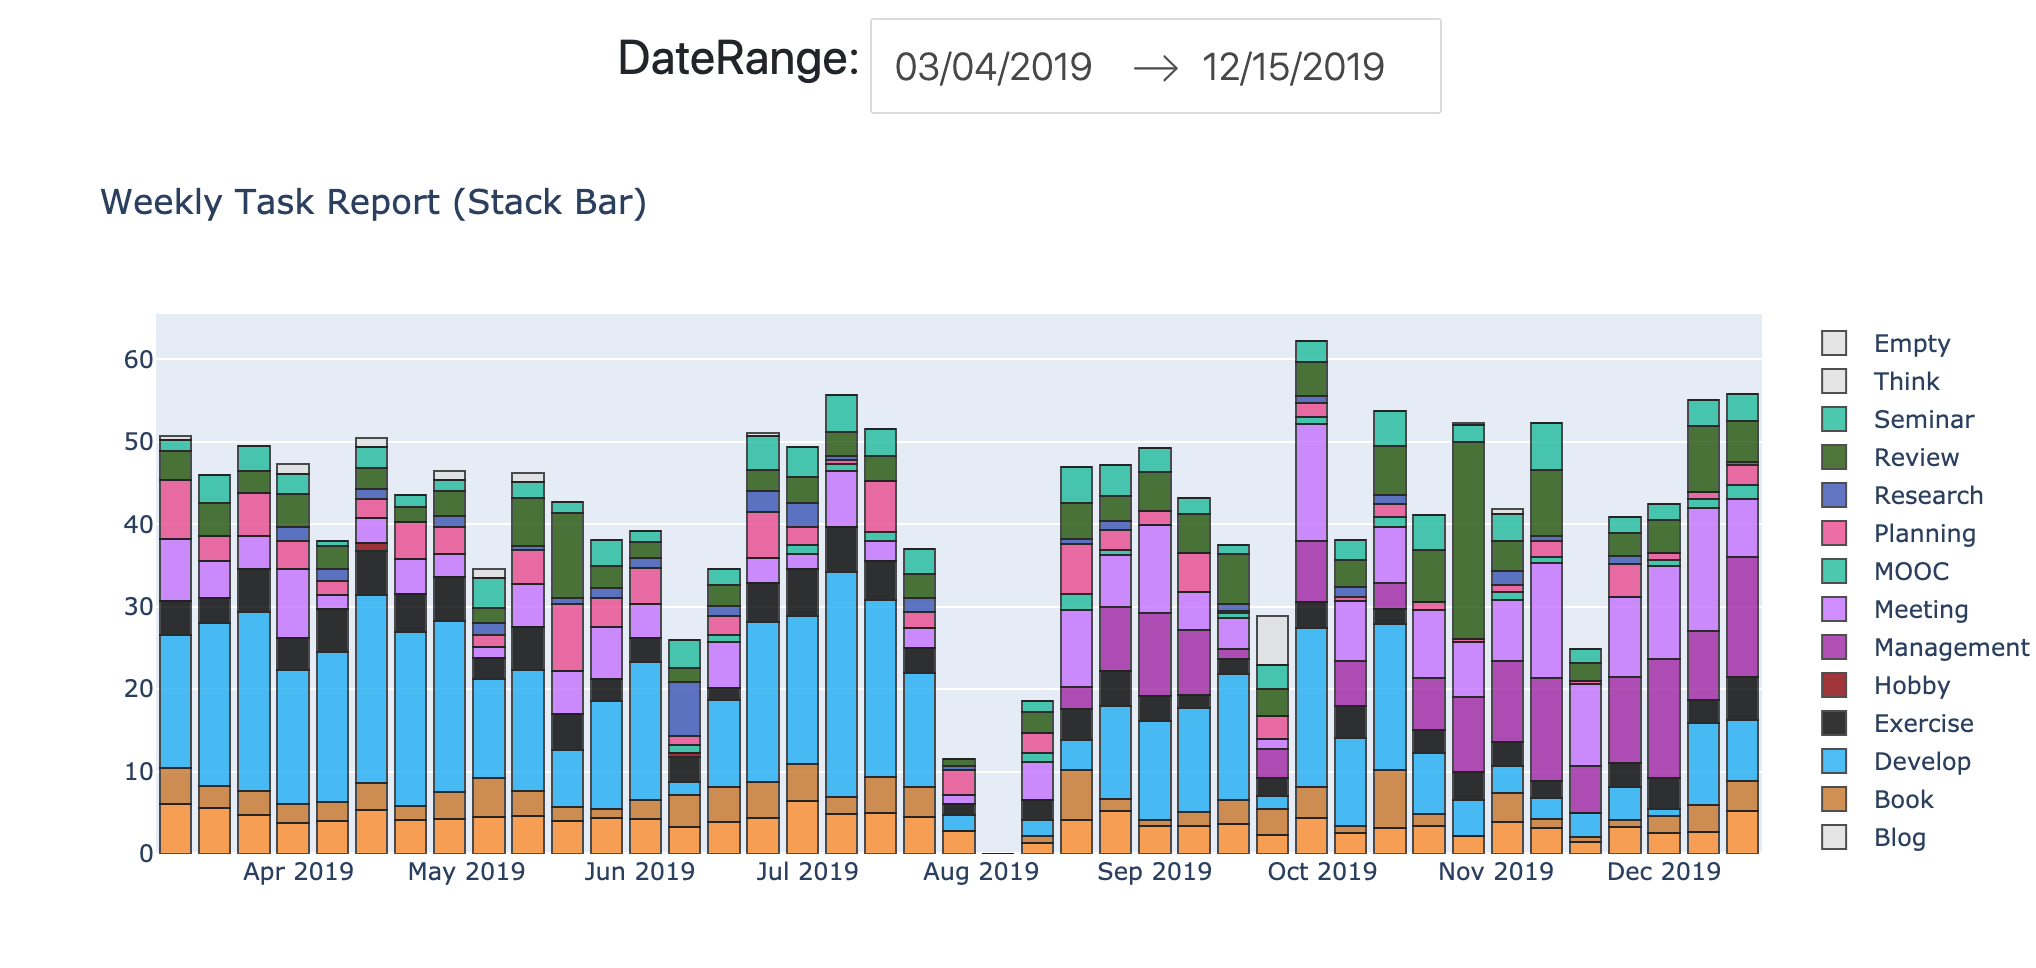Toggle the Planning legend item
The height and width of the screenshot is (968, 2036).
[x=1924, y=533]
